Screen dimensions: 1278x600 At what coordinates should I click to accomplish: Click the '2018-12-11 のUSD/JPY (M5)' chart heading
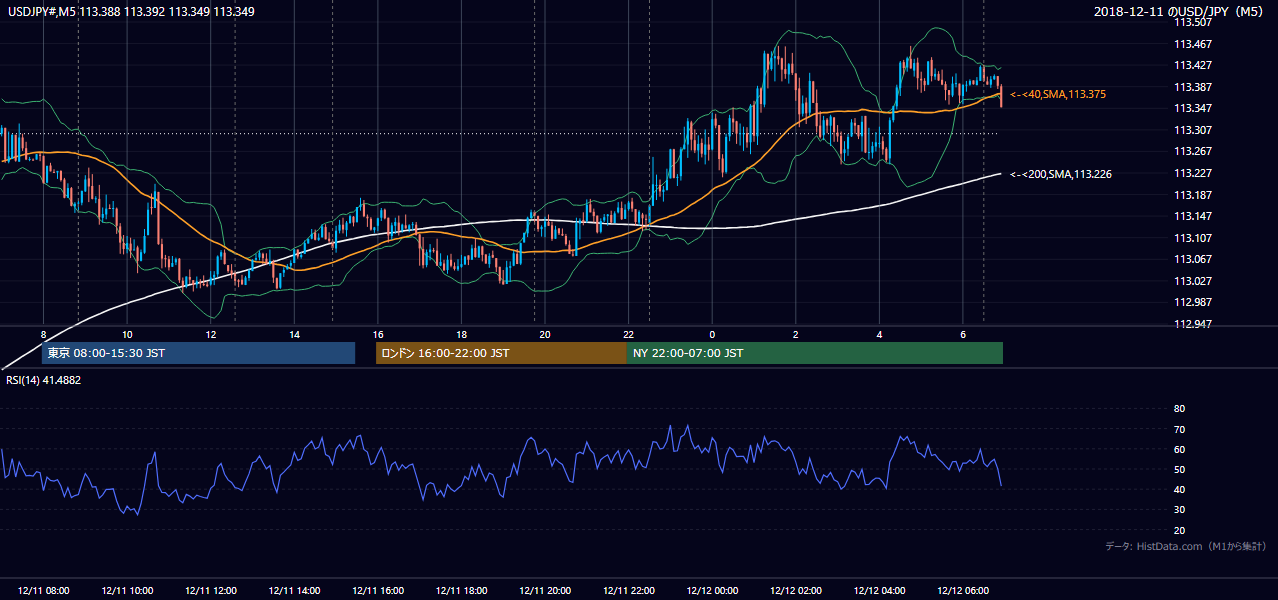tap(1180, 11)
